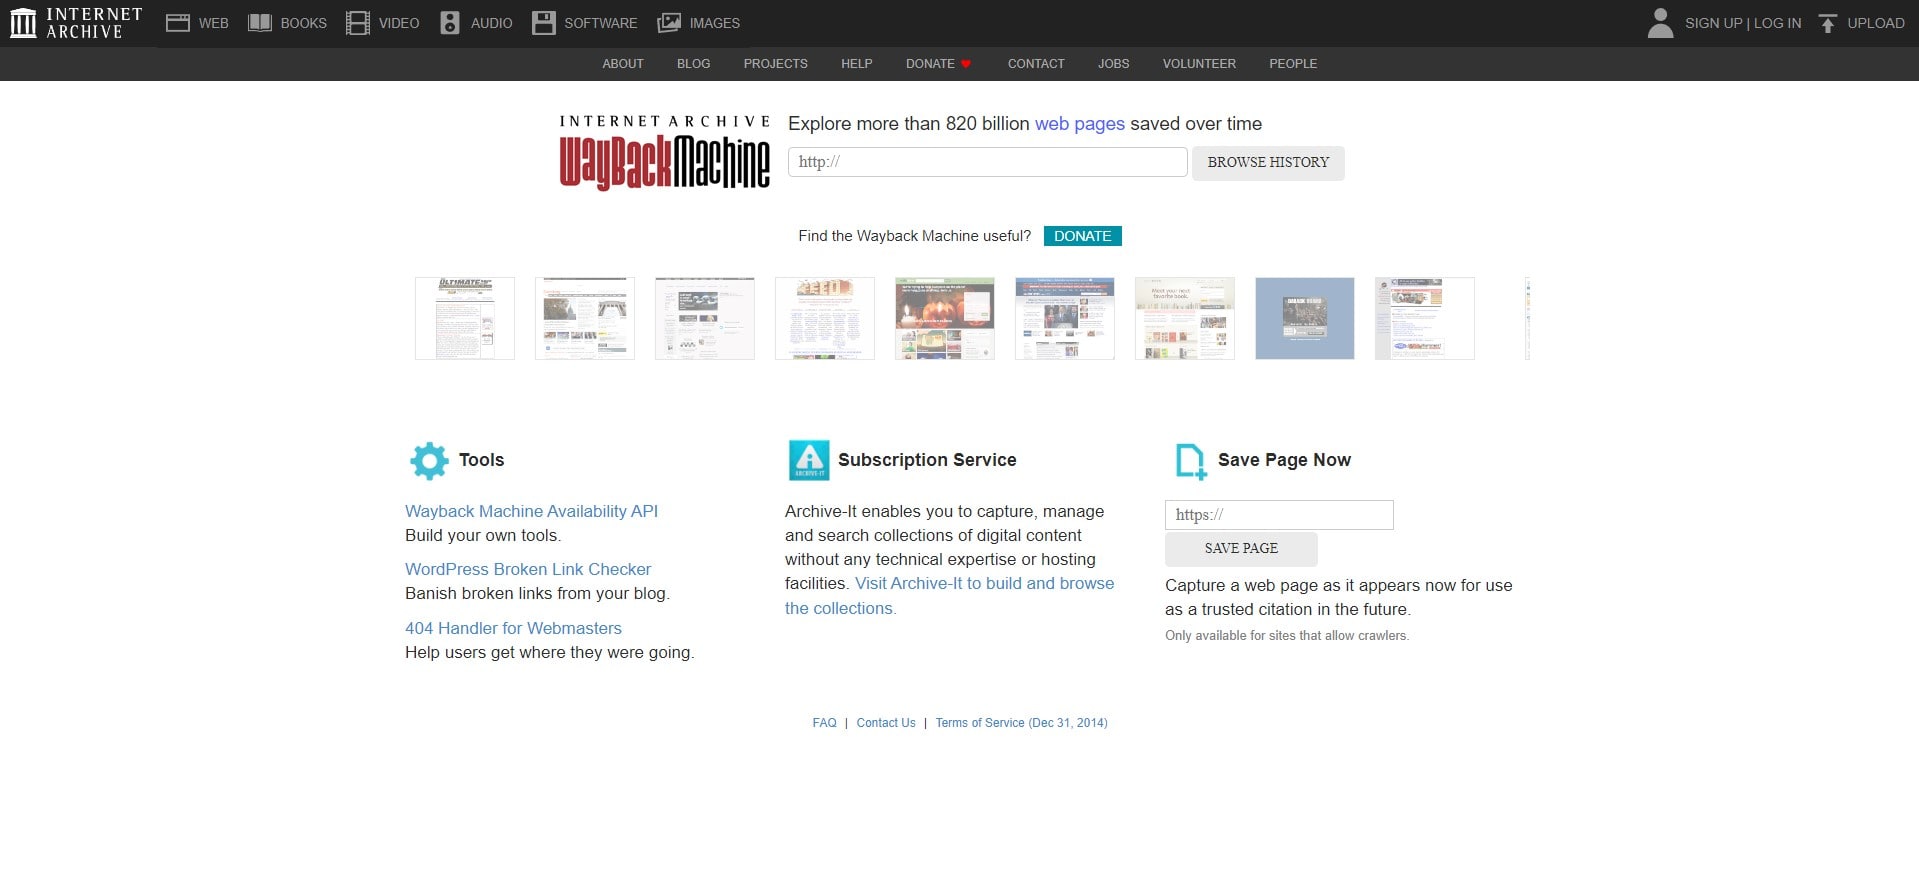
Task: Open the candle and pumpkins thumbnail
Action: coord(945,318)
